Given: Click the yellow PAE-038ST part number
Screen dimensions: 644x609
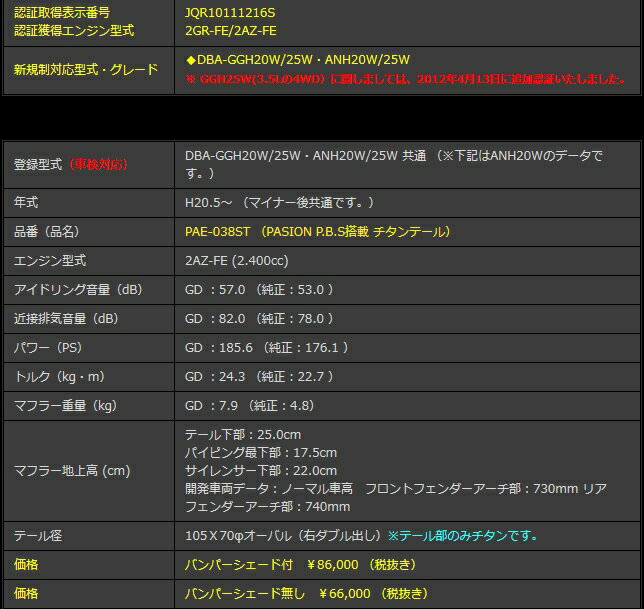Looking at the screenshot, I should [x=219, y=231].
